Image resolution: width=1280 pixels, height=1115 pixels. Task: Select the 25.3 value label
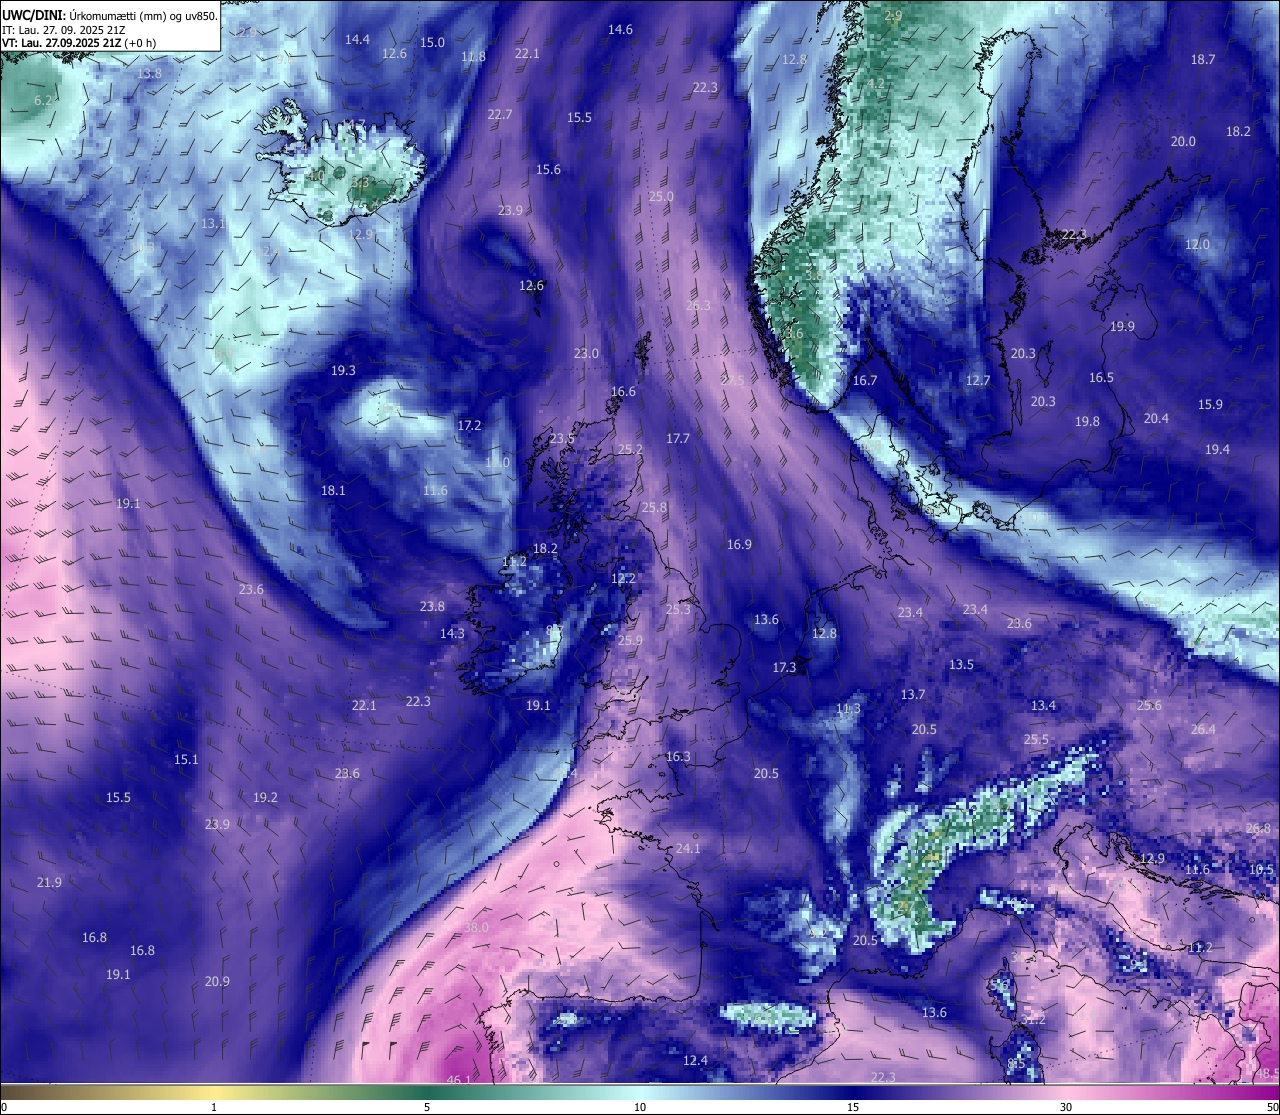[678, 609]
